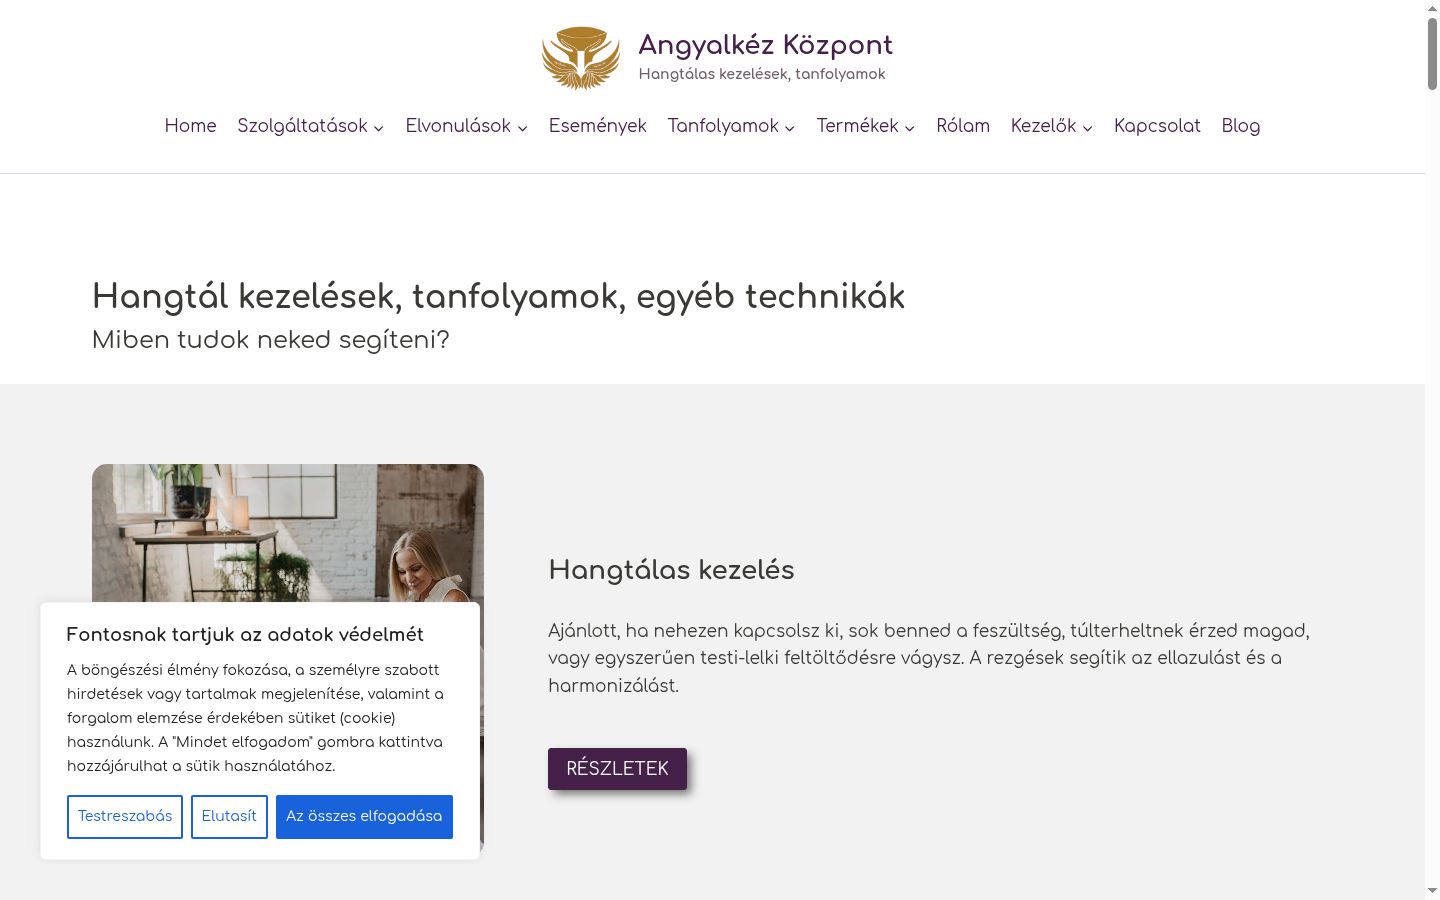Click the scrollbar up arrow
The image size is (1440, 900).
[x=1432, y=8]
